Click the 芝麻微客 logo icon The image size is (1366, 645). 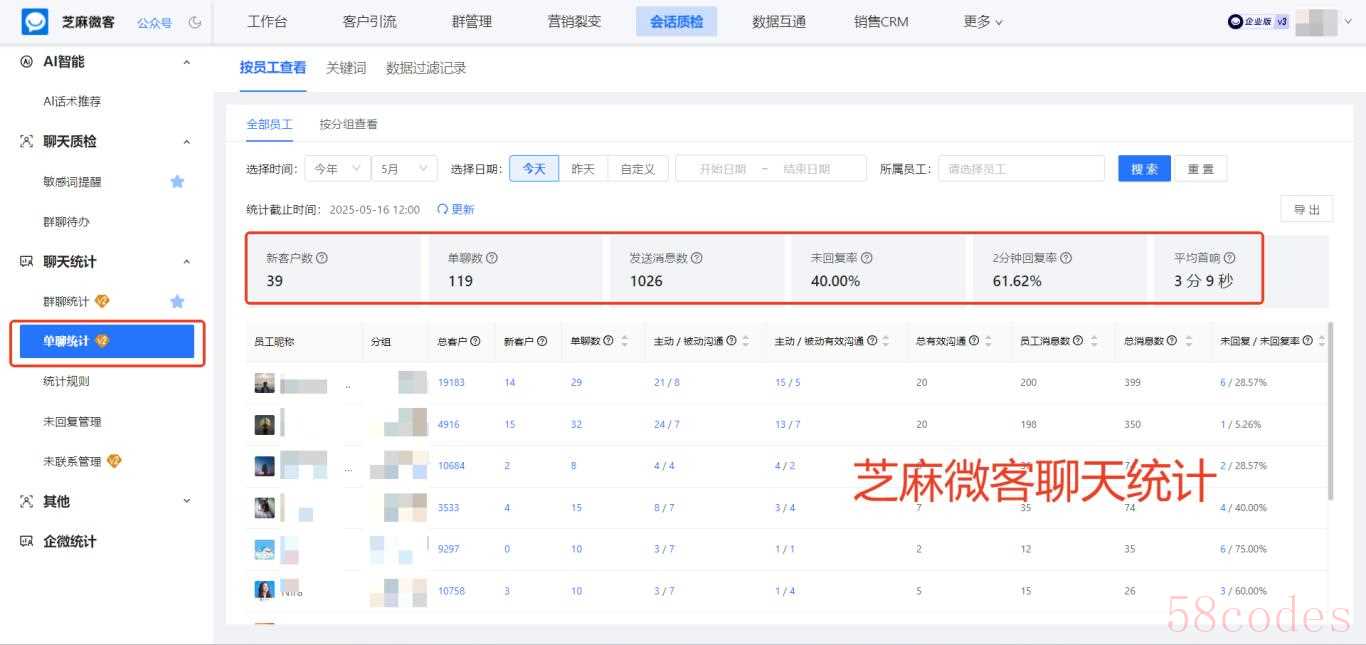35,21
